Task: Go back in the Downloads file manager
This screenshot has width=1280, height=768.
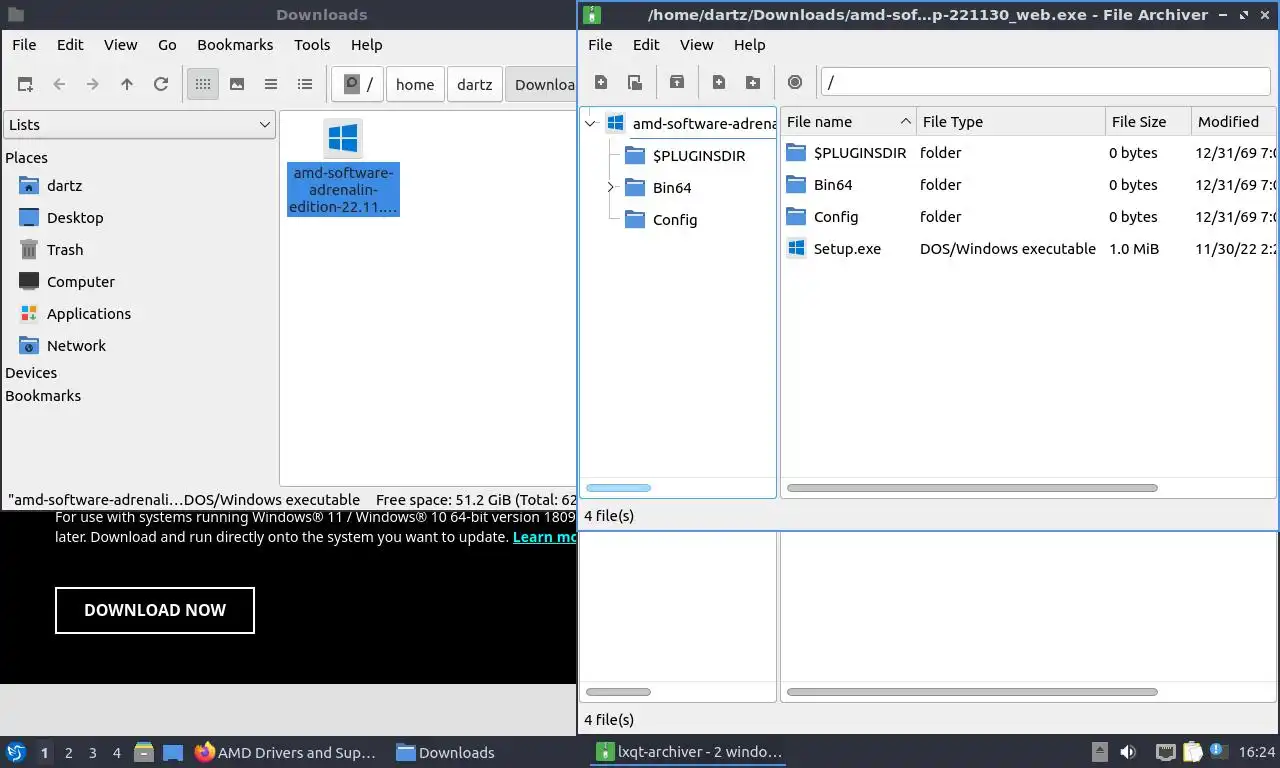Action: 59,84
